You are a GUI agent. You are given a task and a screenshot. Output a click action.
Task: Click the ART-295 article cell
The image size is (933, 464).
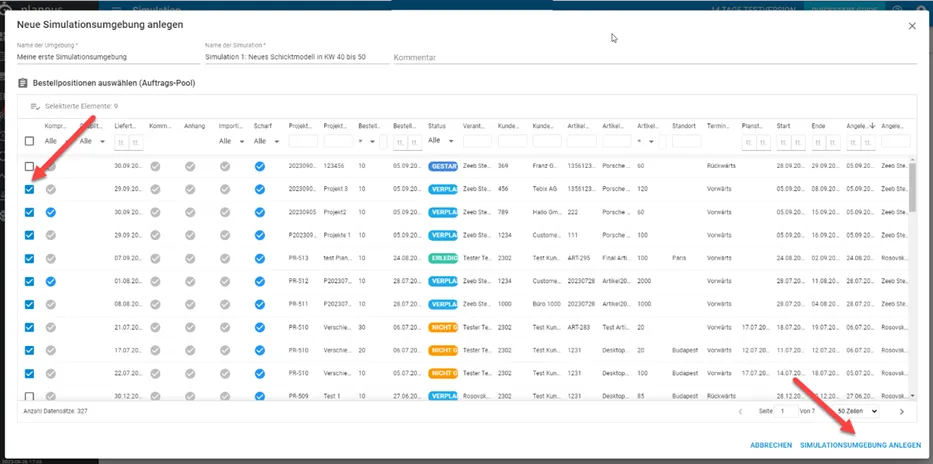[x=579, y=258]
